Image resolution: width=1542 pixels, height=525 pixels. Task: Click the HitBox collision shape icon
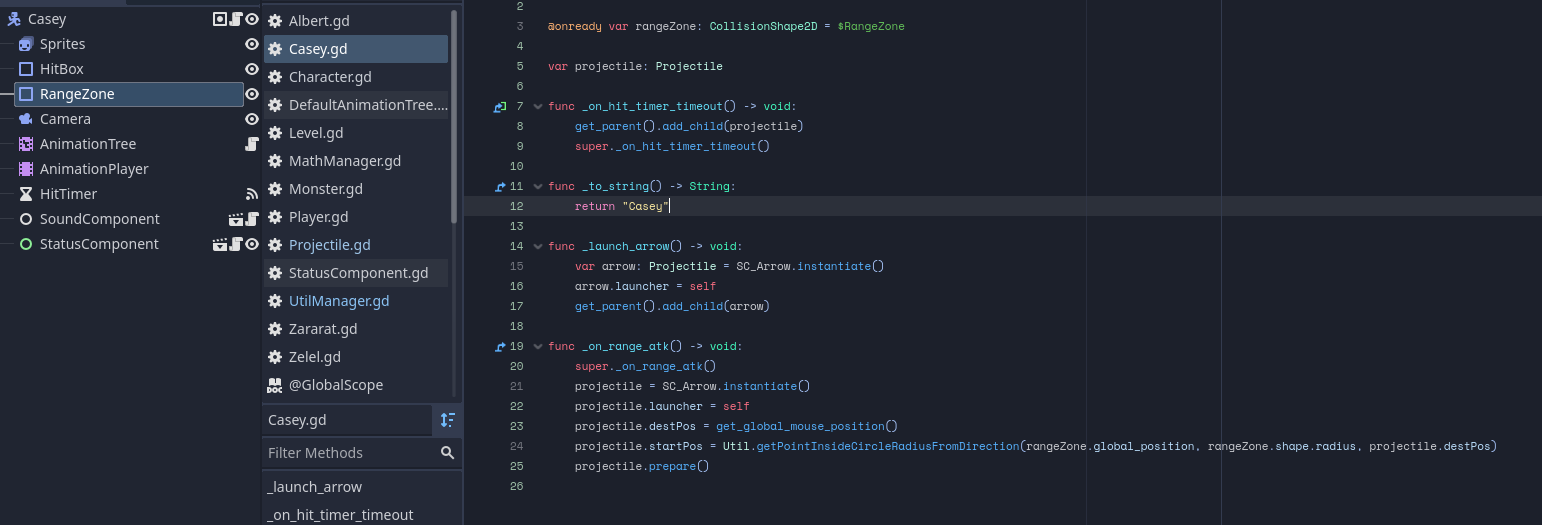[26, 69]
